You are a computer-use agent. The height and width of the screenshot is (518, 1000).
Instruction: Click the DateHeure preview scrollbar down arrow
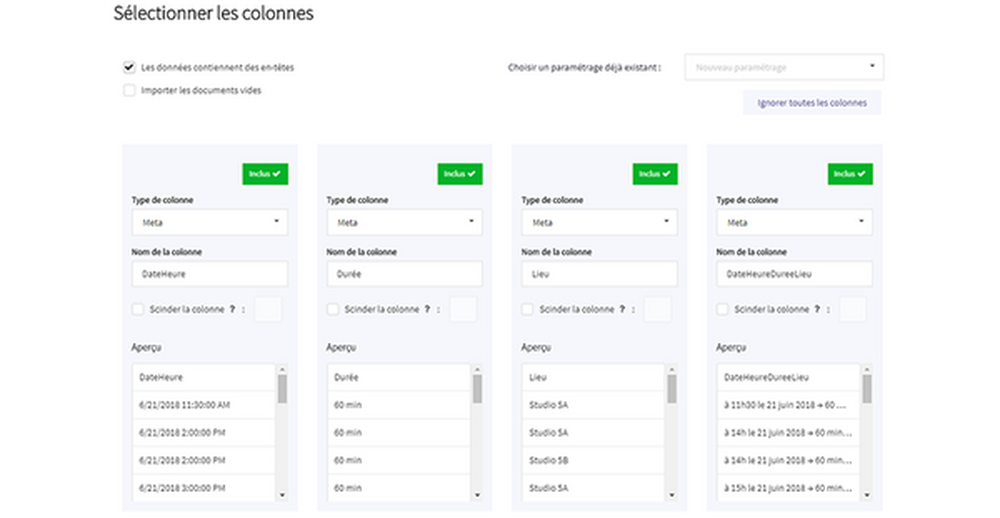coord(282,495)
